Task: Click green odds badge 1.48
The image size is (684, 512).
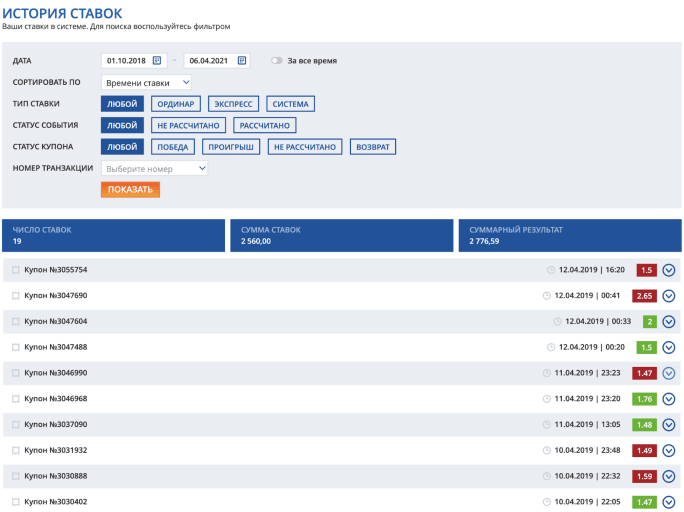Action: coord(644,425)
